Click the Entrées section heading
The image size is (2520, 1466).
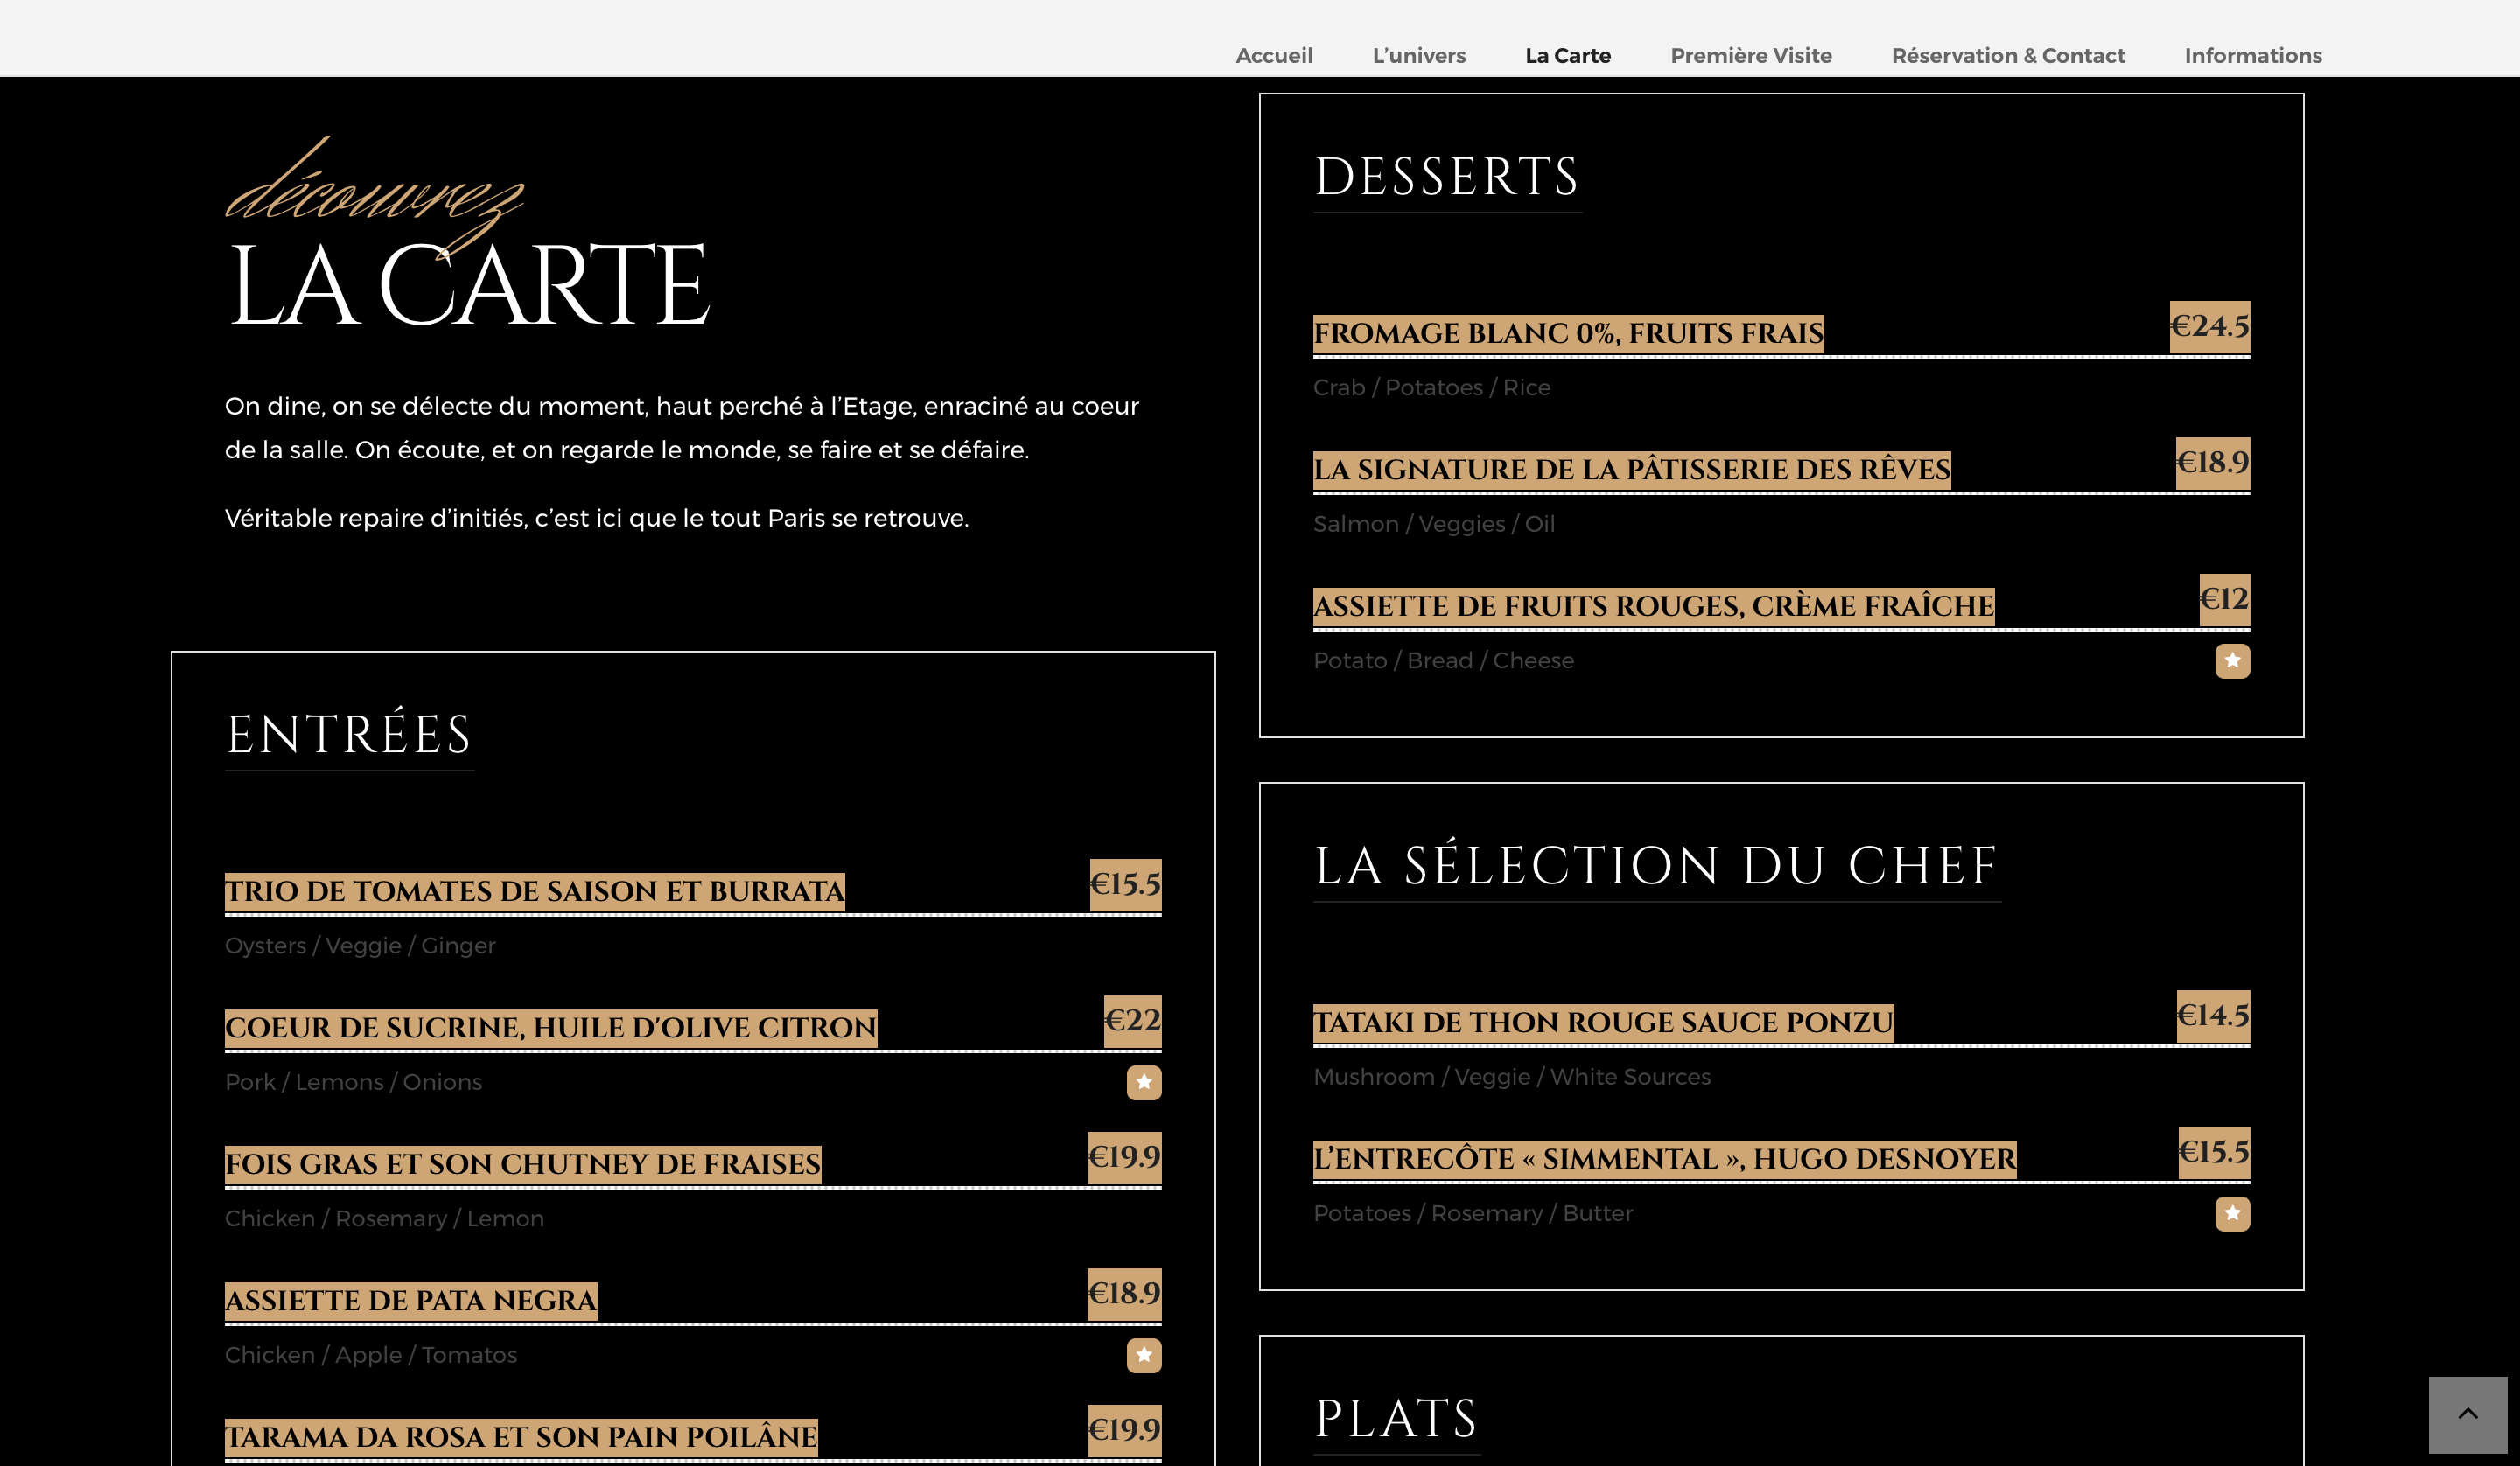tap(349, 734)
